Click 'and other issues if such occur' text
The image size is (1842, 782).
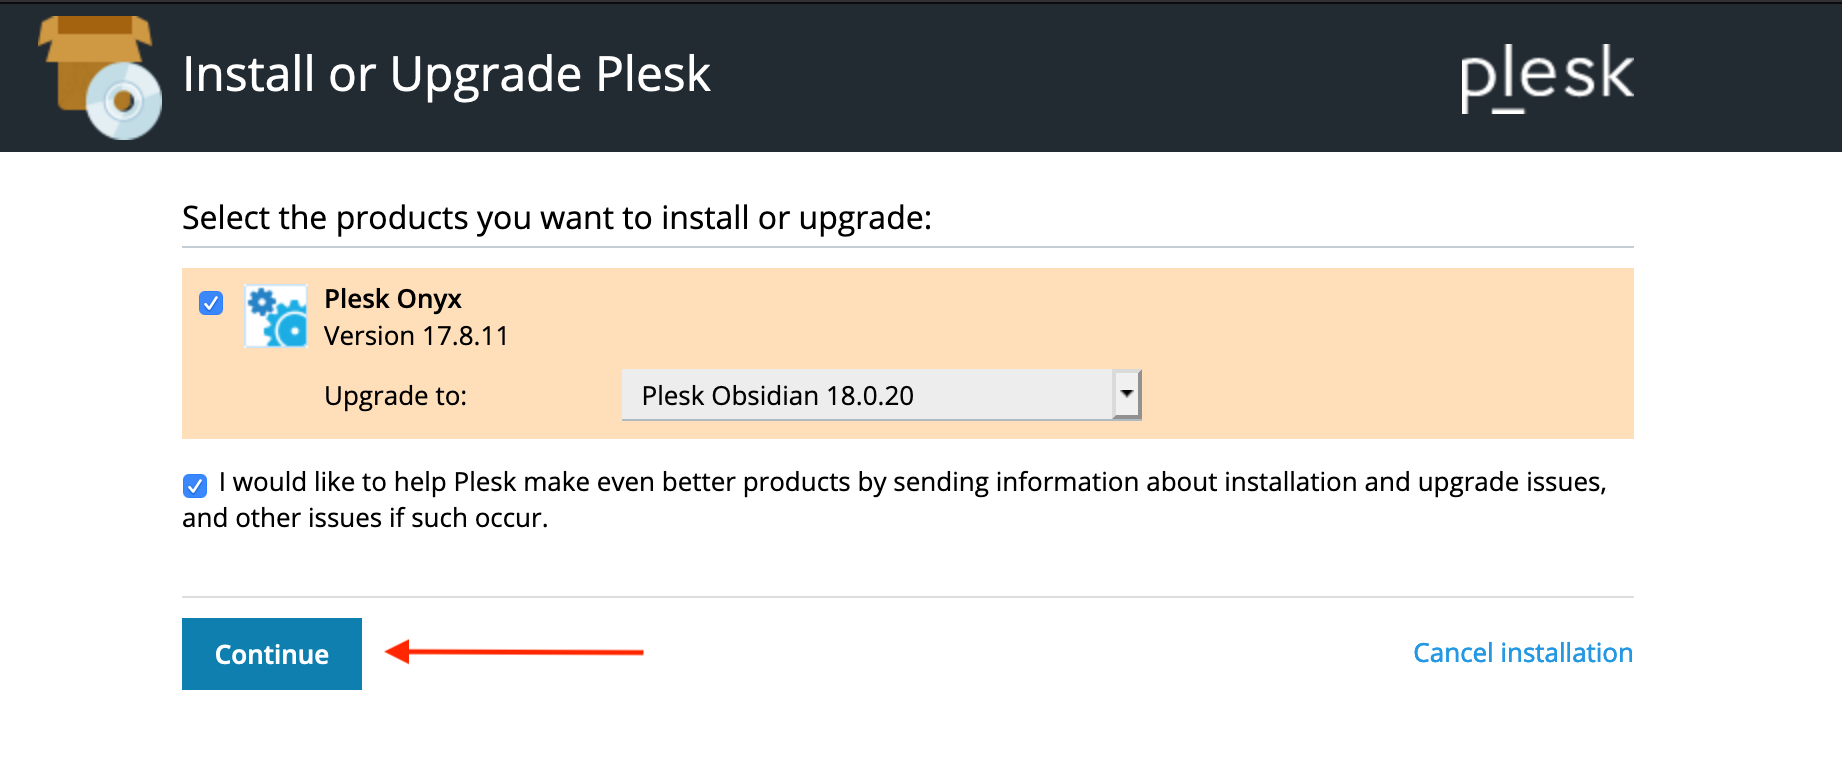coord(365,518)
